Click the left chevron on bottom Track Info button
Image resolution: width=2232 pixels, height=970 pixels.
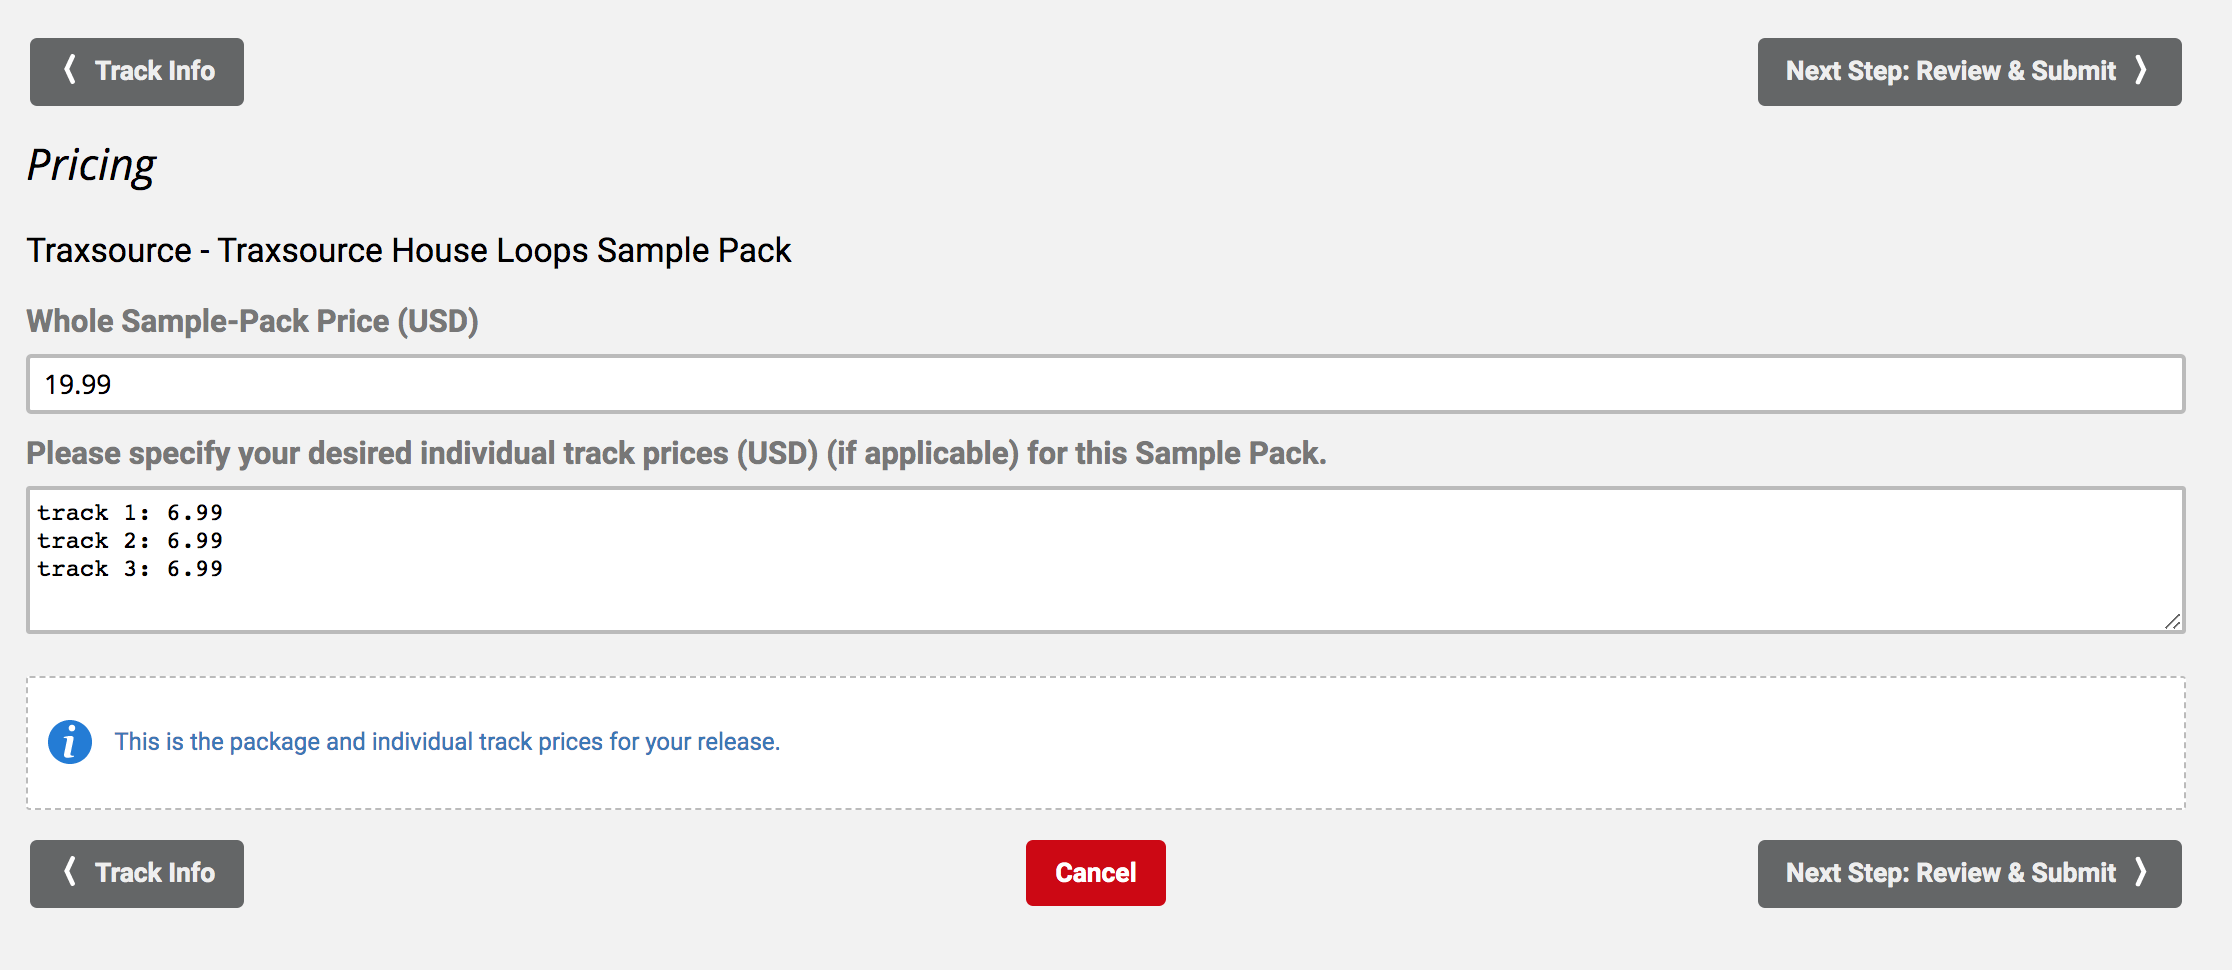69,872
